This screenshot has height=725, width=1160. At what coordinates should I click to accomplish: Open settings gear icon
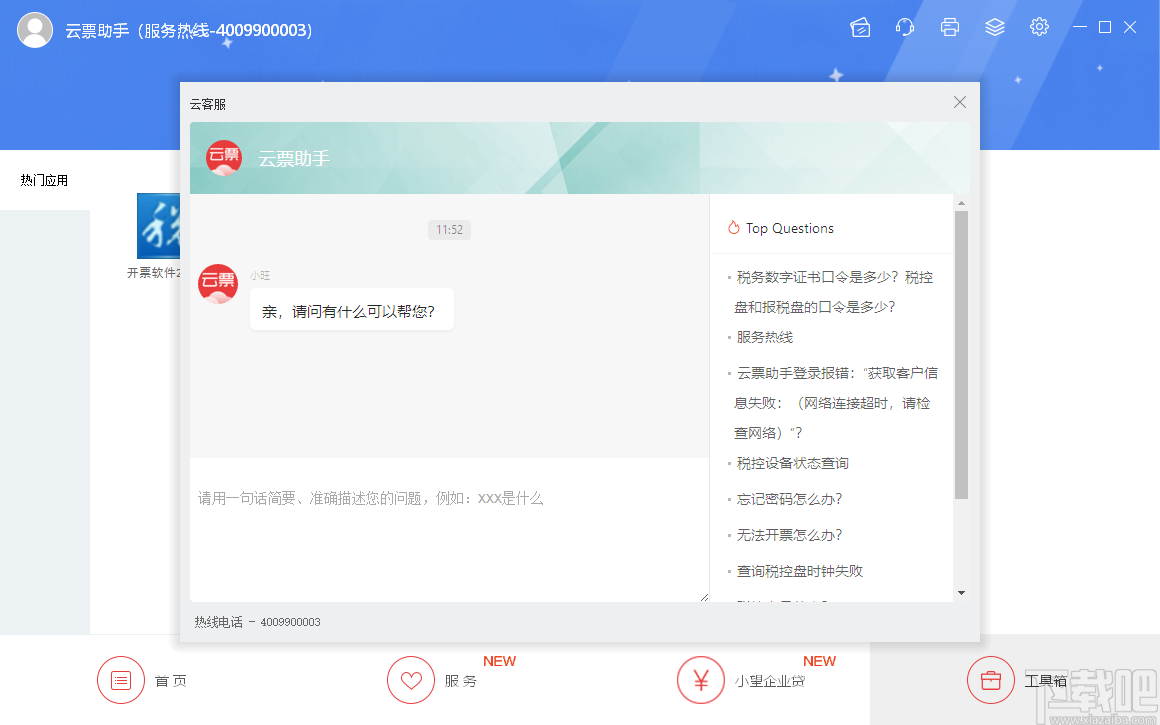(x=1039, y=27)
